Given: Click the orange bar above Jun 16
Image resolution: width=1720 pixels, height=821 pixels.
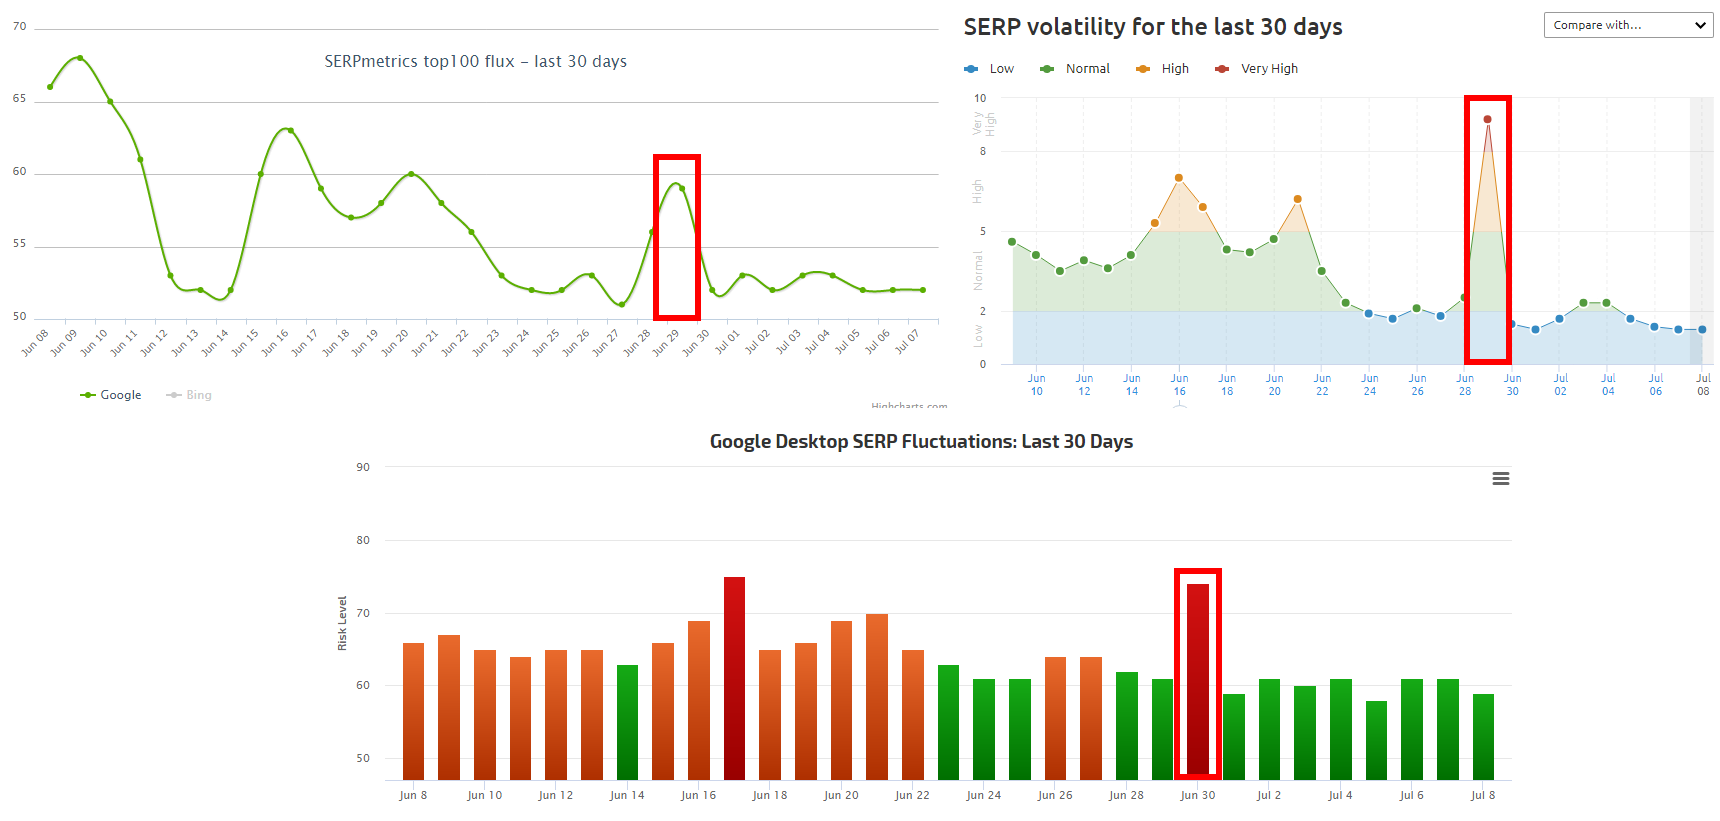Looking at the screenshot, I should tap(698, 700).
